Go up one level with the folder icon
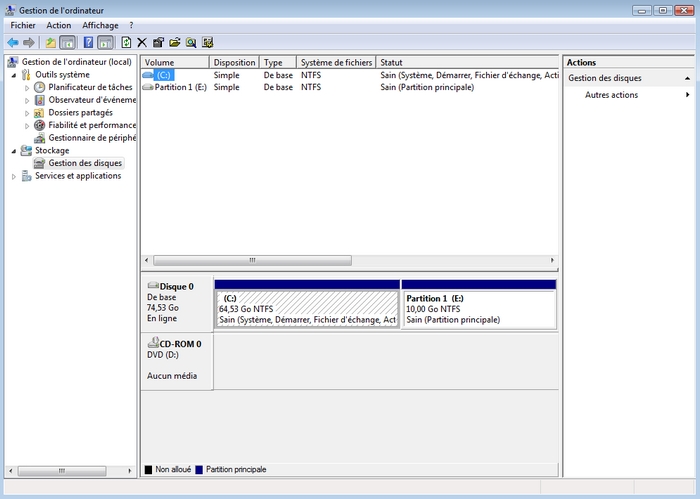 point(50,42)
